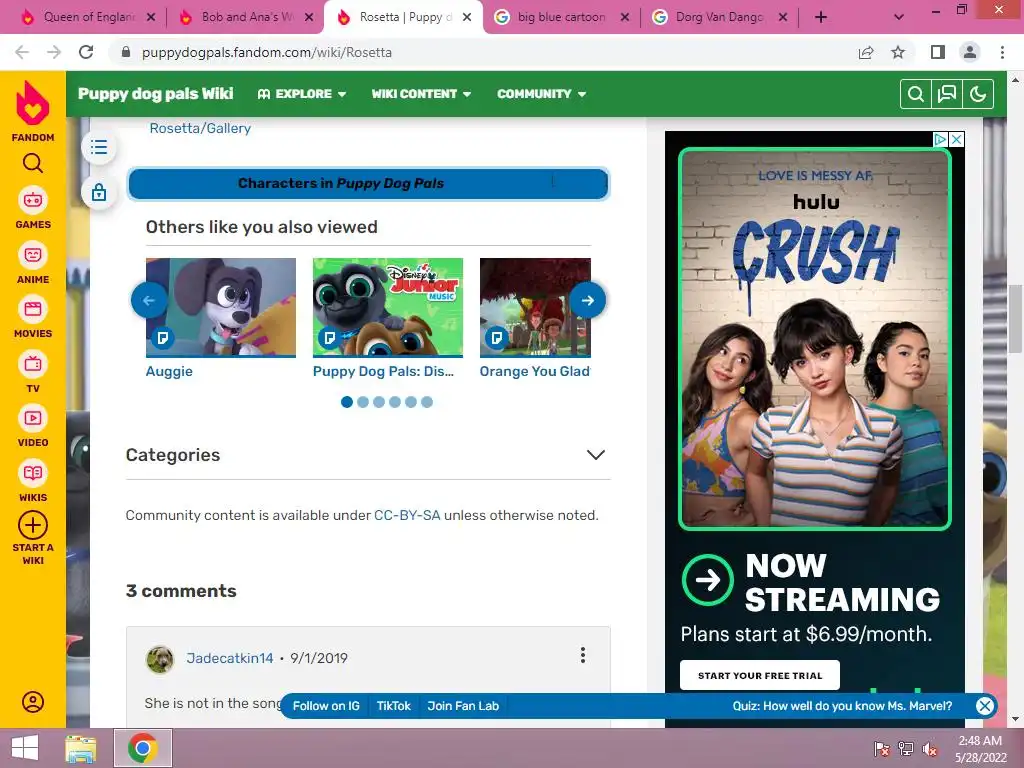
Task: Open search from the Fandom sidebar
Action: pos(33,163)
